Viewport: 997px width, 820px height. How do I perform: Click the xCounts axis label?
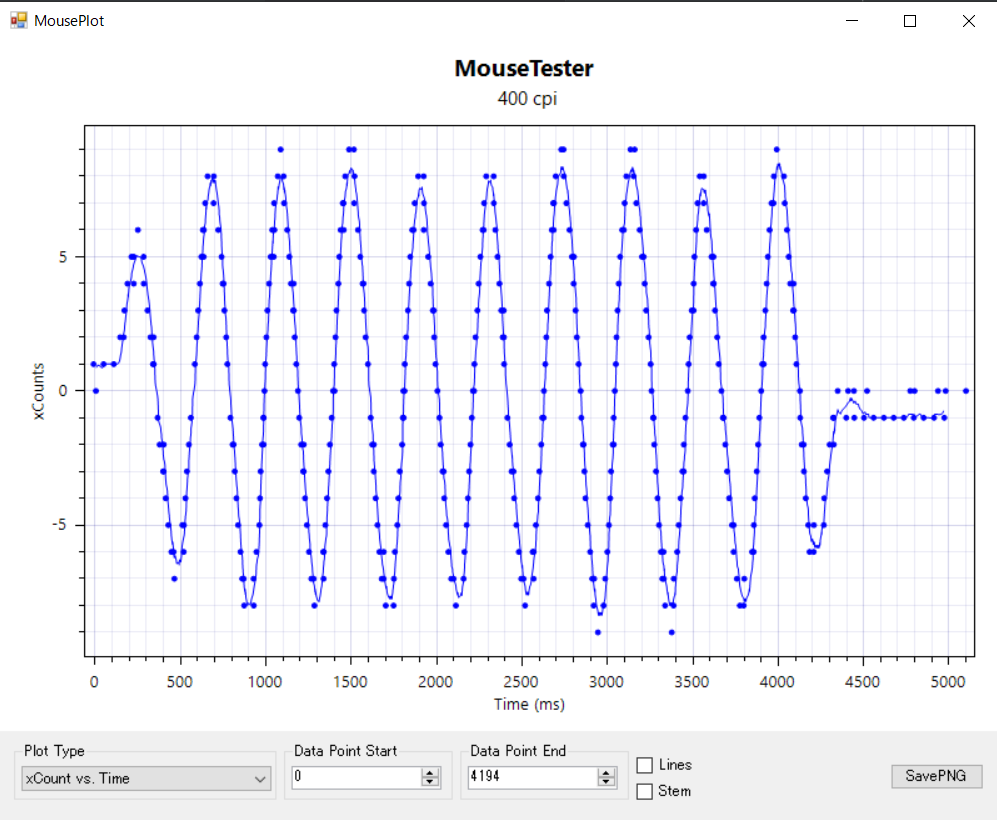[x=38, y=391]
